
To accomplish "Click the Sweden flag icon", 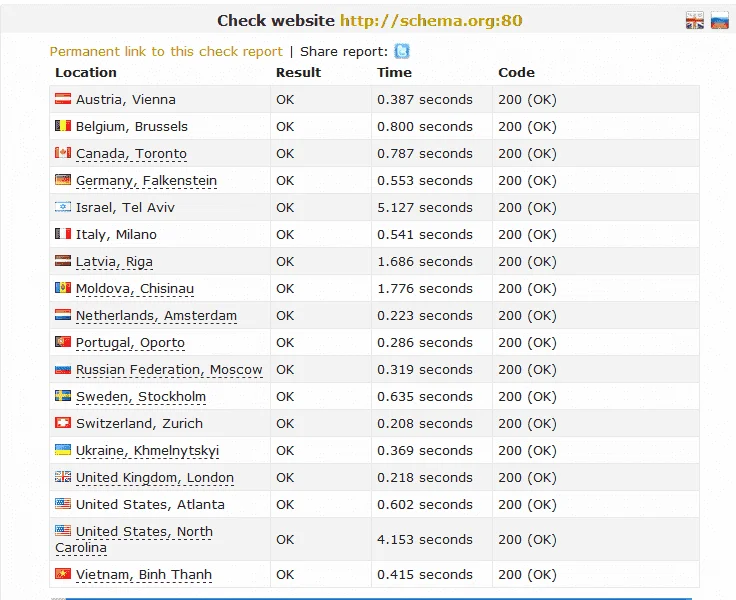I will pos(63,396).
